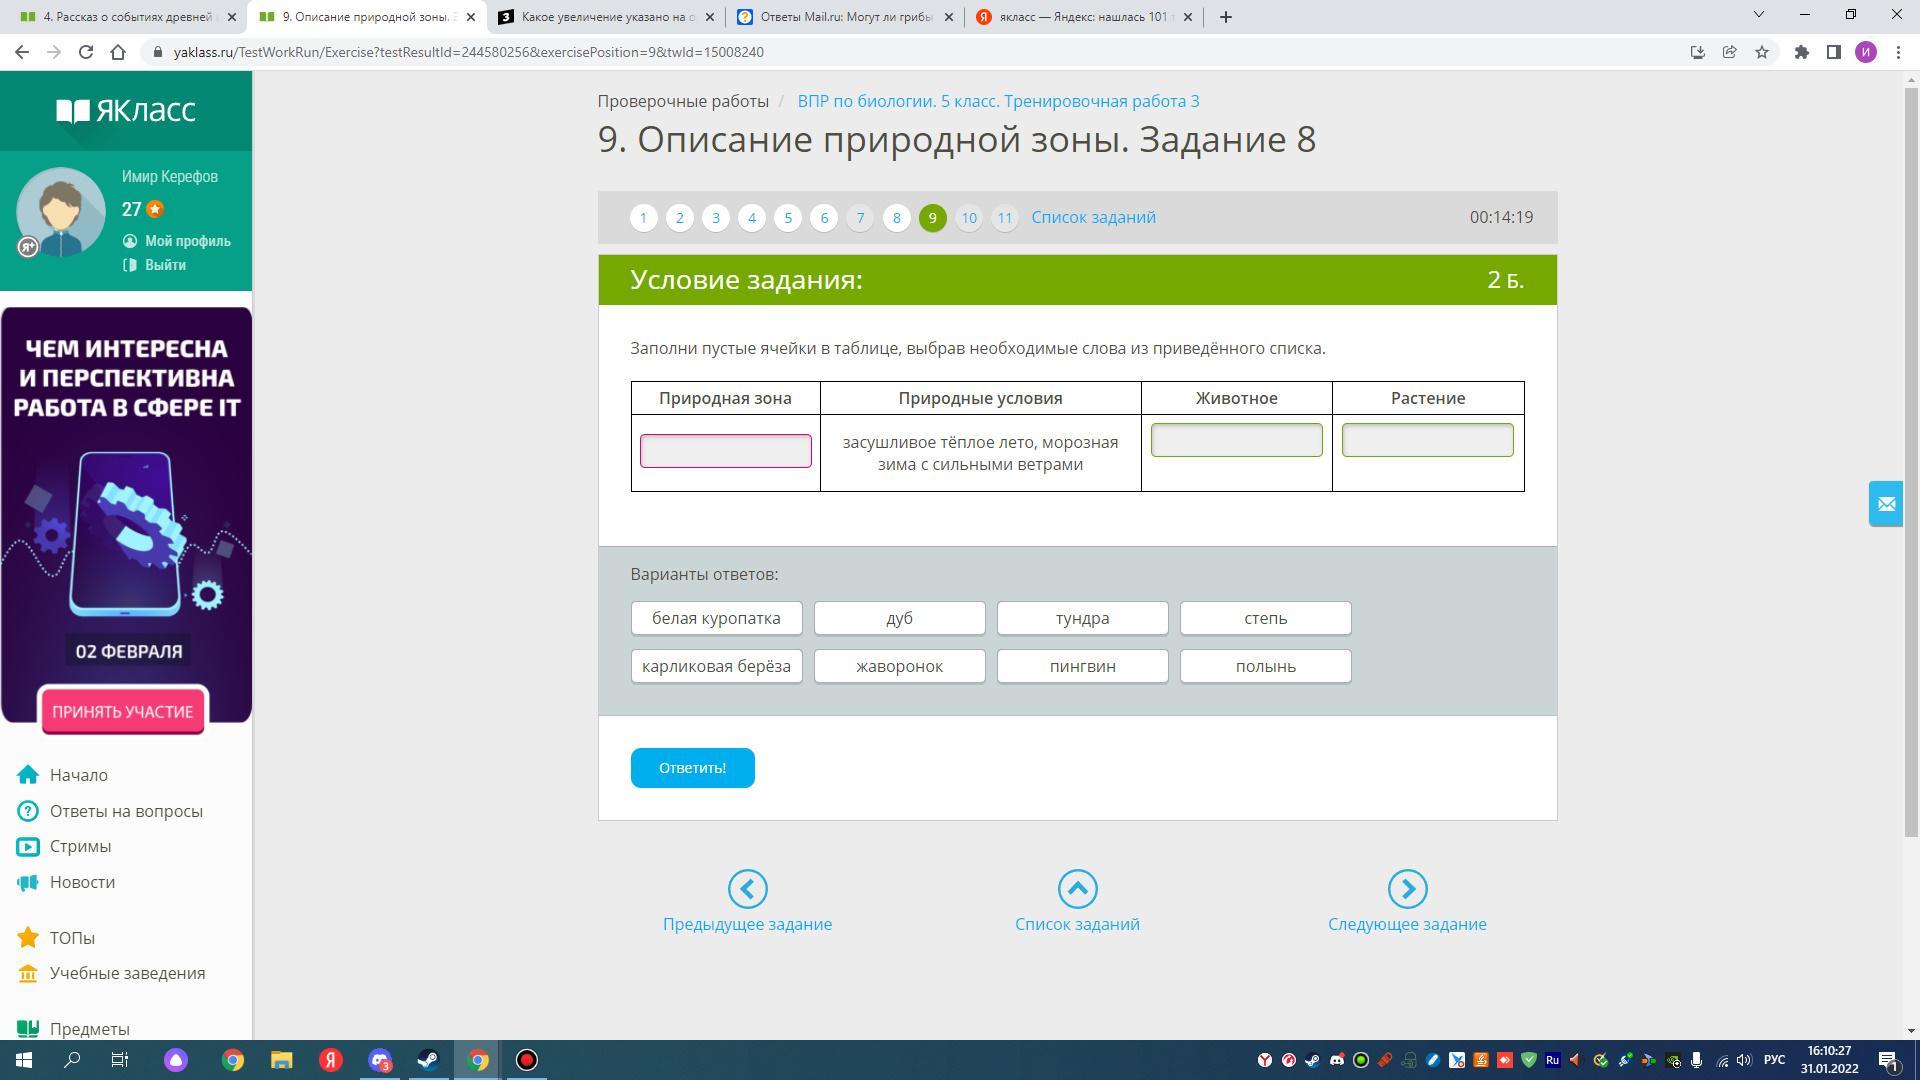Click the previous task arrow icon
Image resolution: width=1920 pixels, height=1080 pixels.
(x=747, y=888)
